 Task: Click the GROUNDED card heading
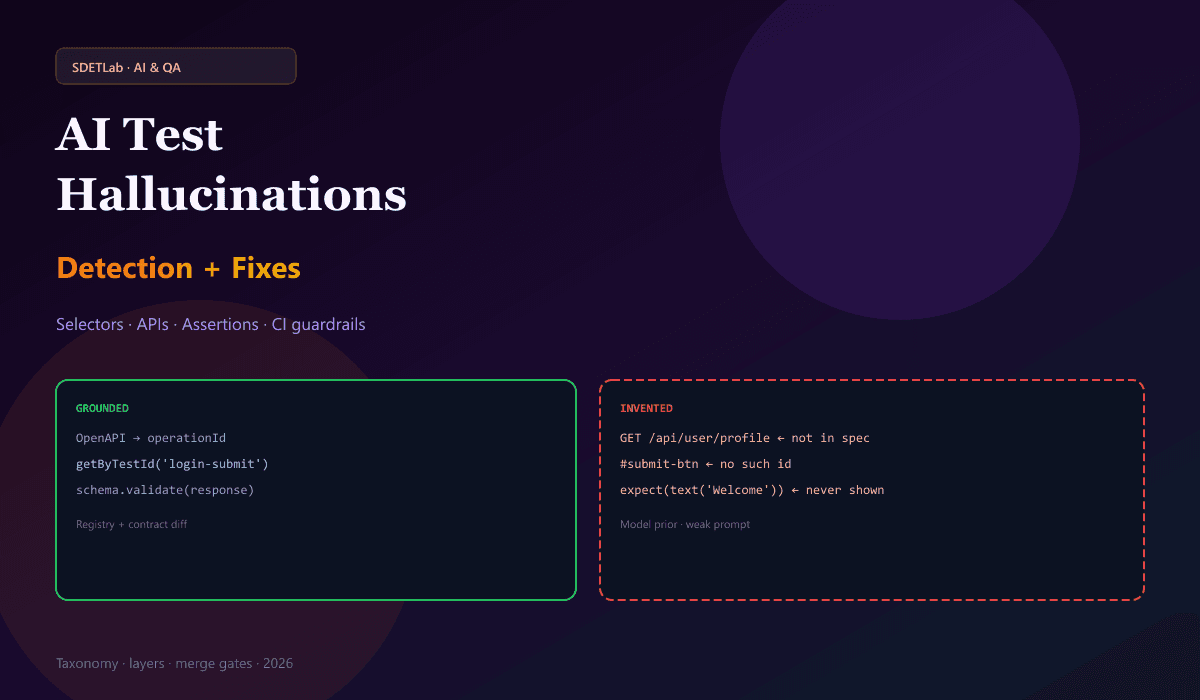point(102,408)
